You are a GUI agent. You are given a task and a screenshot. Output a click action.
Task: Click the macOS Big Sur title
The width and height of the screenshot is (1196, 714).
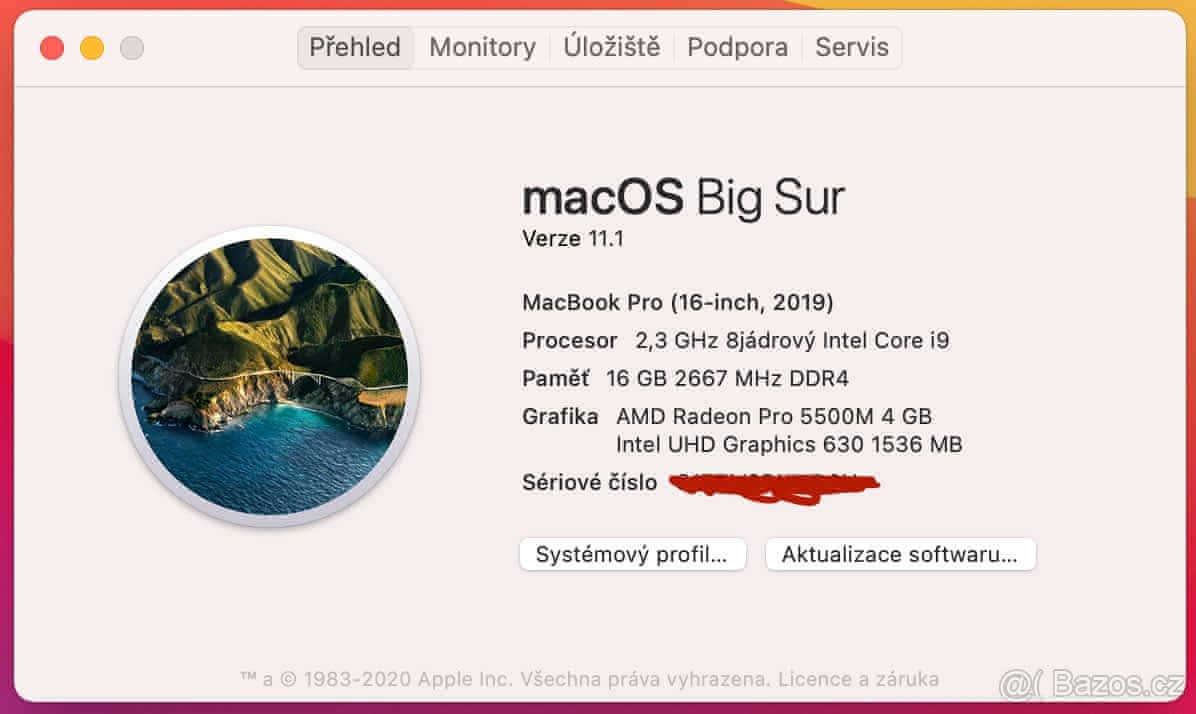tap(683, 197)
